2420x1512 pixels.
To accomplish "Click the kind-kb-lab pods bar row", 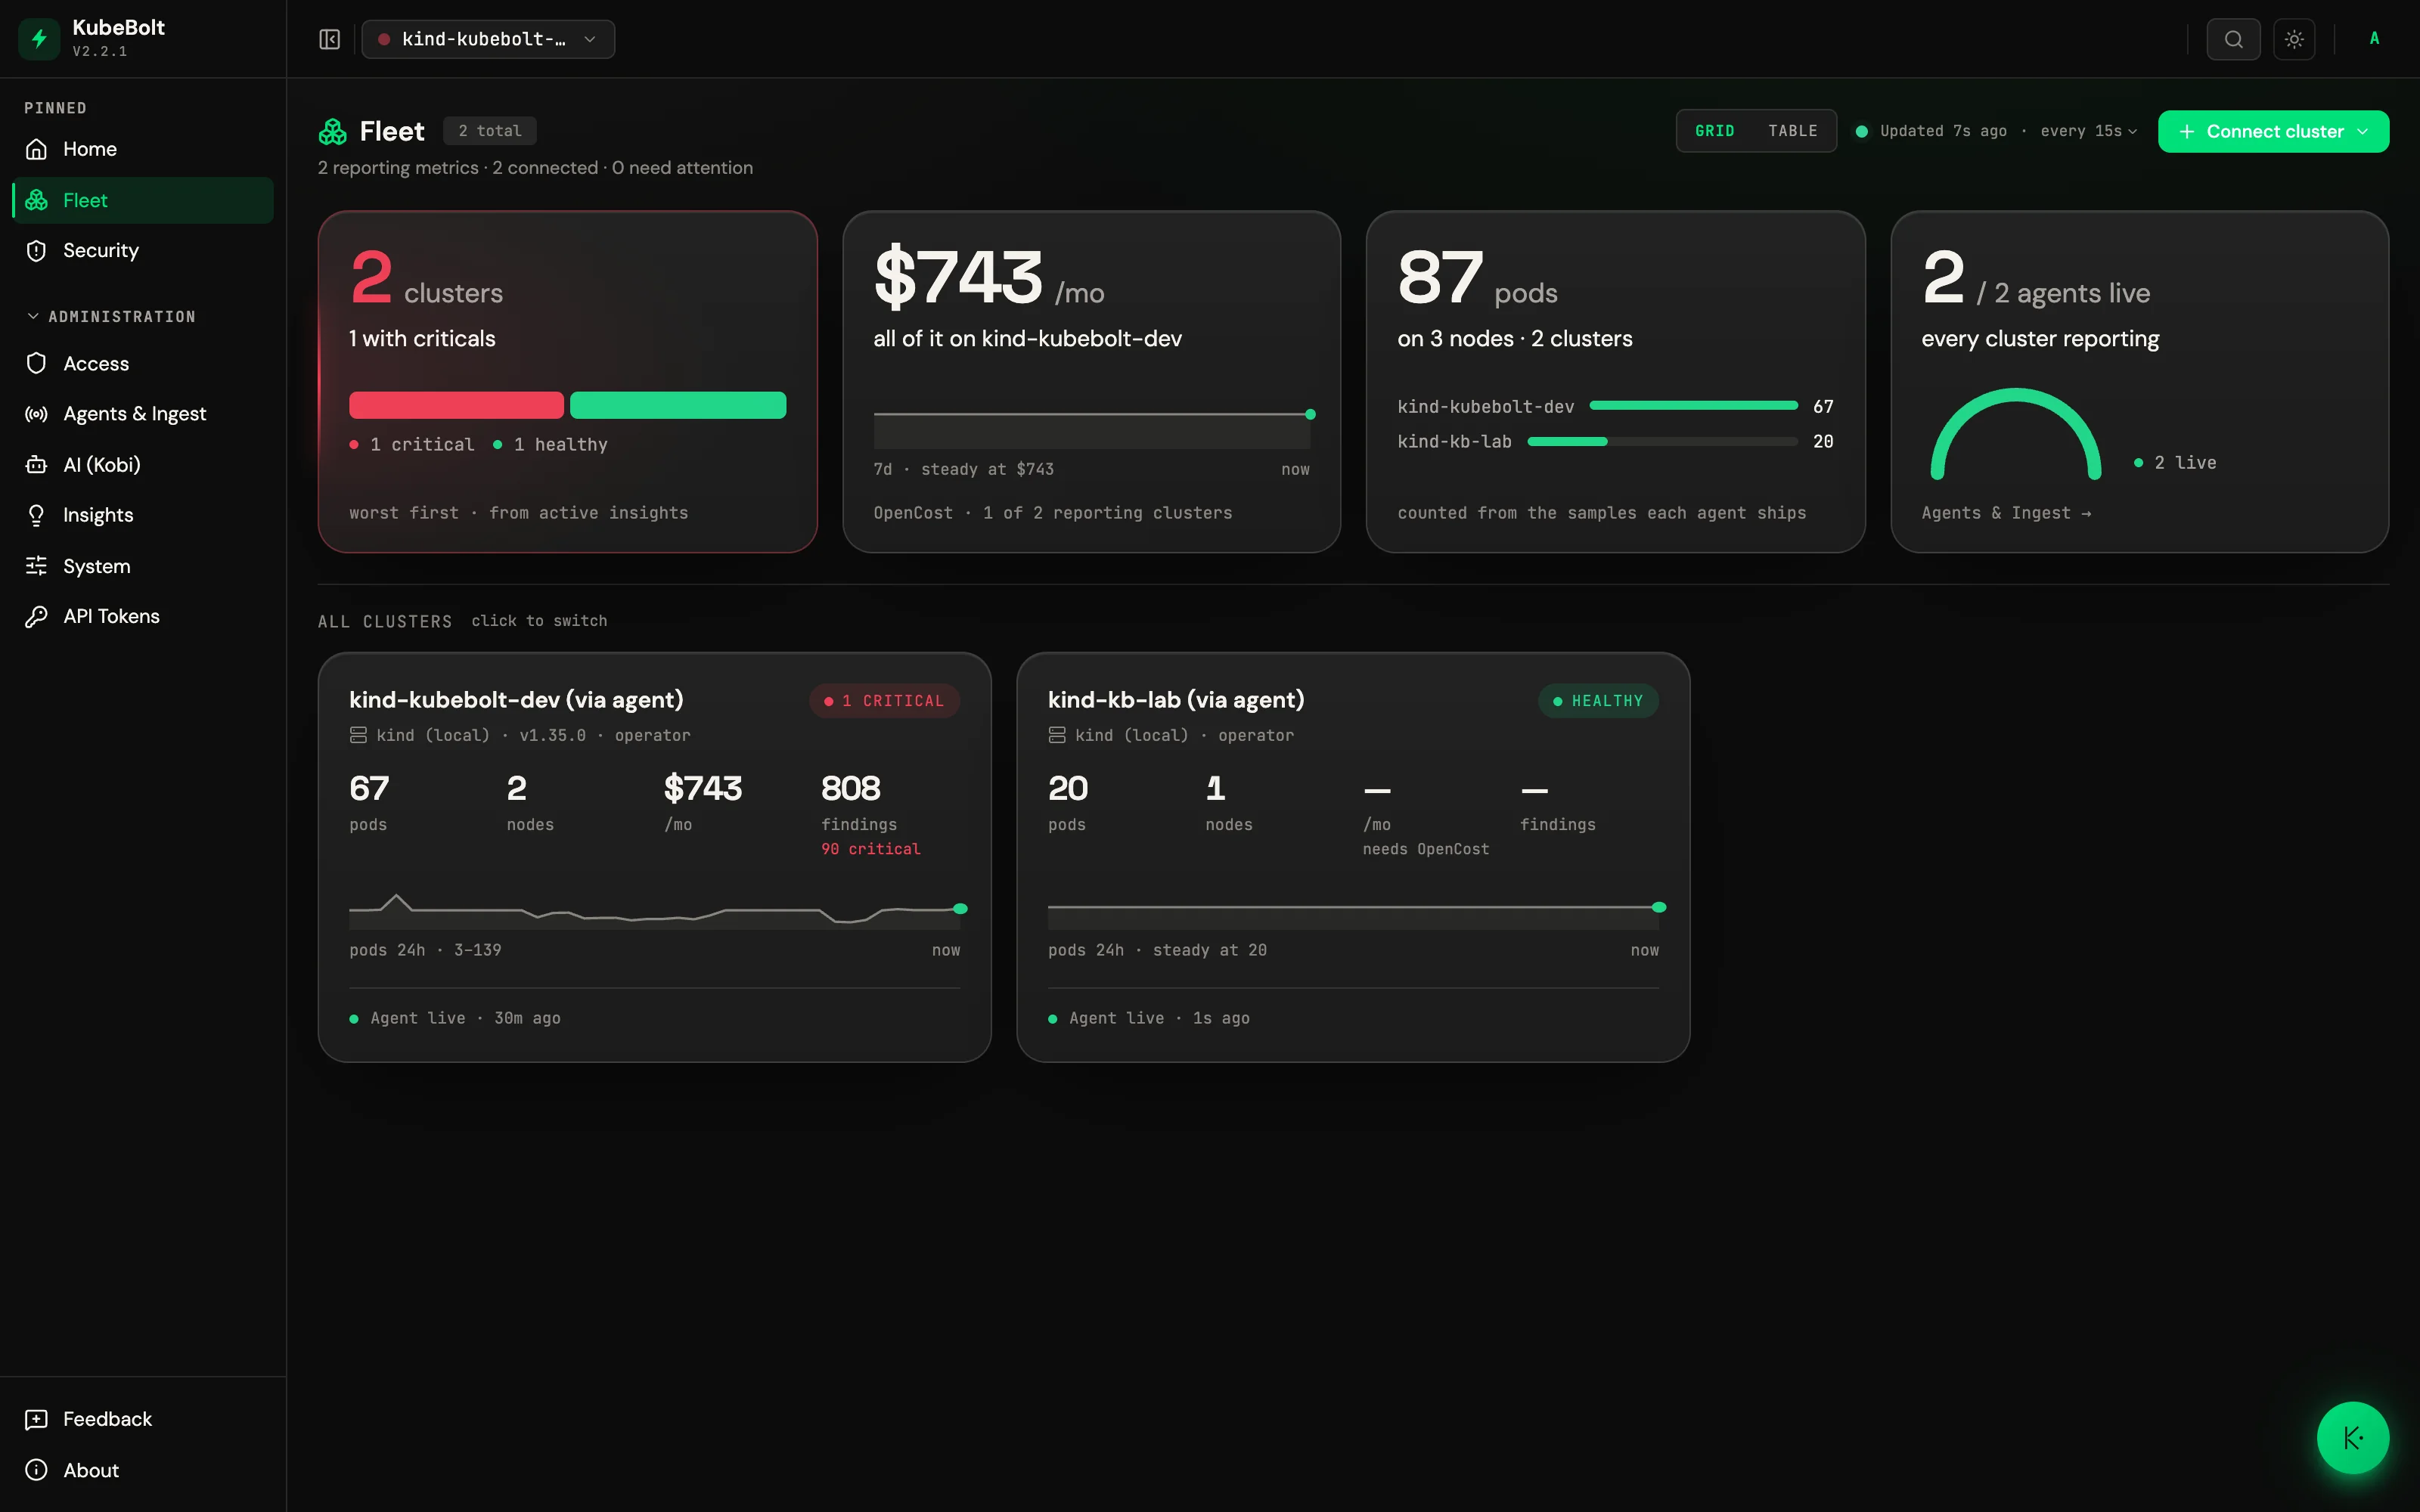I will 1615,441.
